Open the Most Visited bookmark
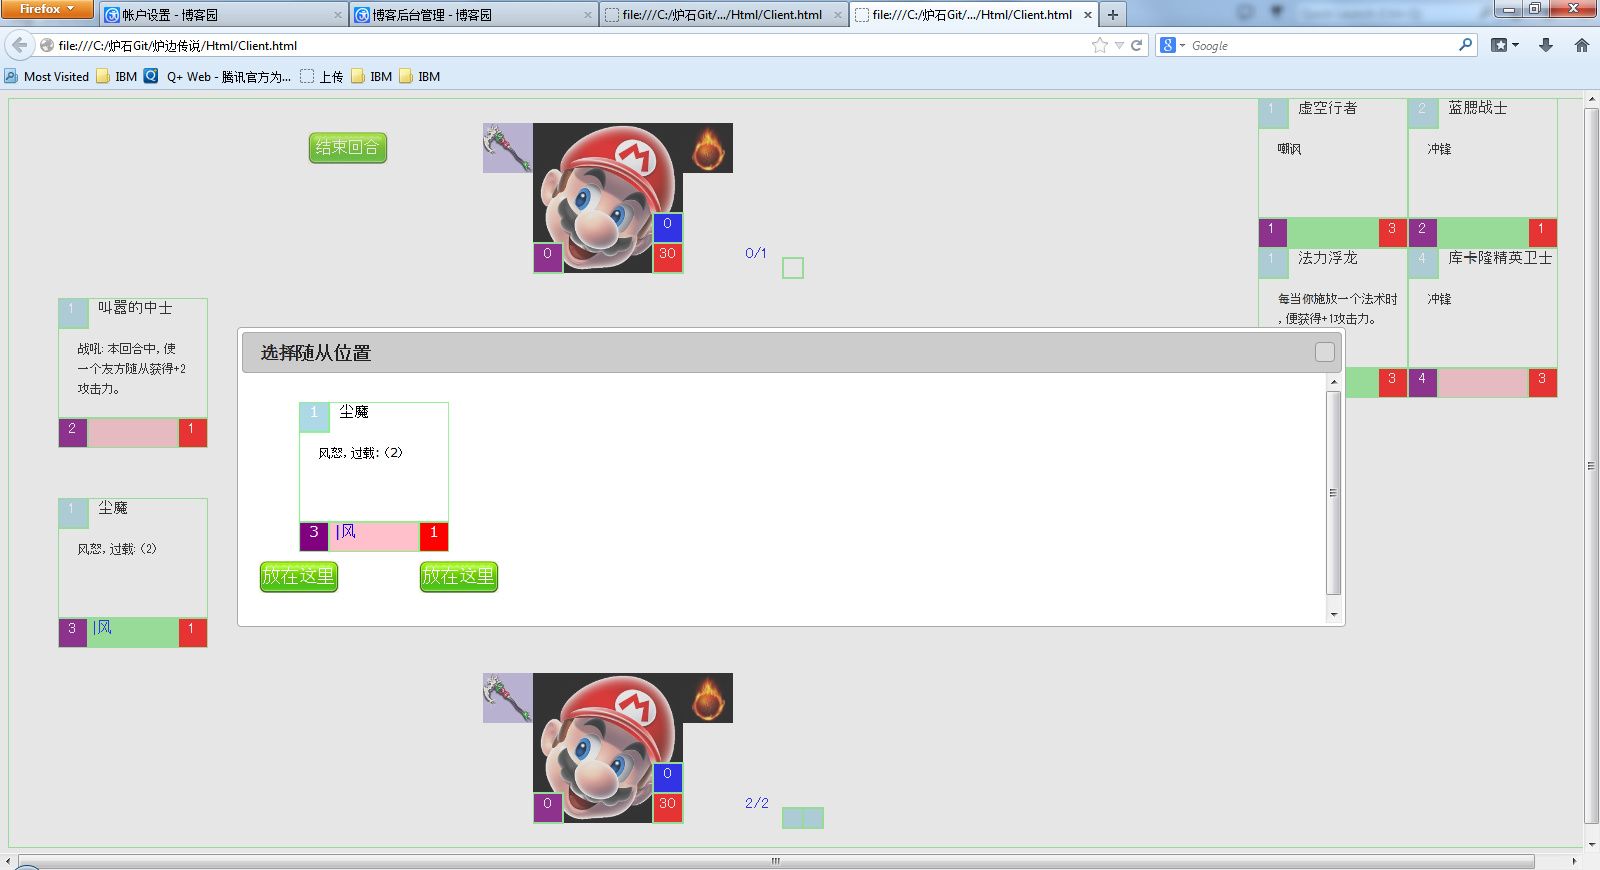1600x870 pixels. tap(47, 76)
